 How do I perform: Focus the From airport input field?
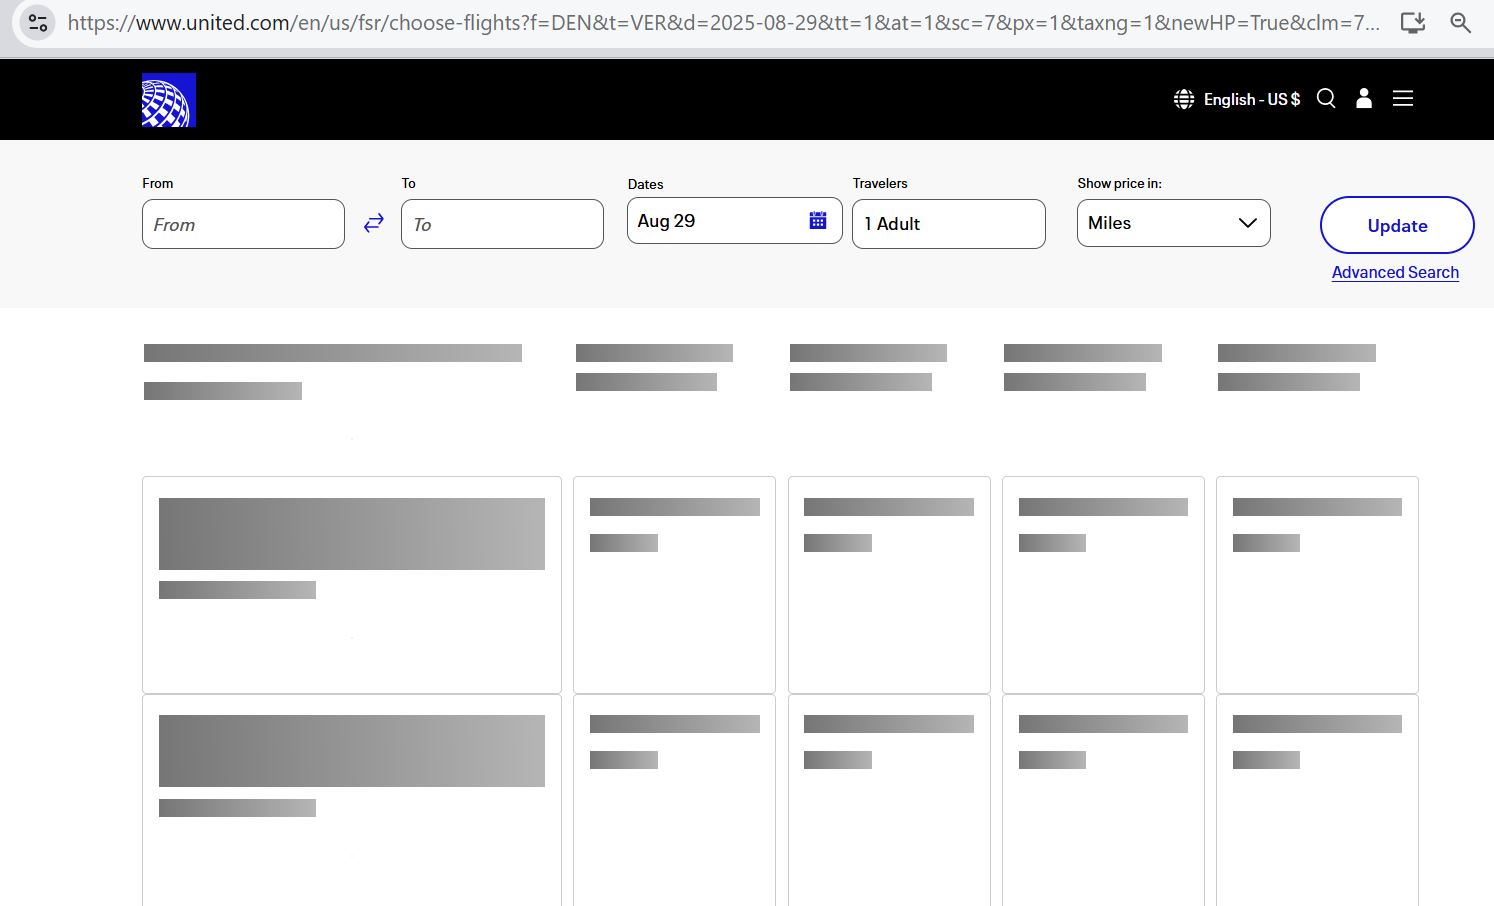[x=243, y=224]
